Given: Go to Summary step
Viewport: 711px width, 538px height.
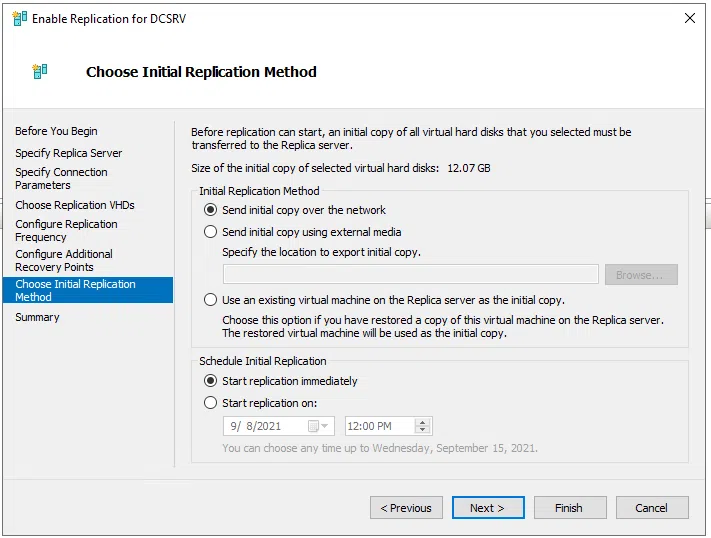Looking at the screenshot, I should click(37, 317).
